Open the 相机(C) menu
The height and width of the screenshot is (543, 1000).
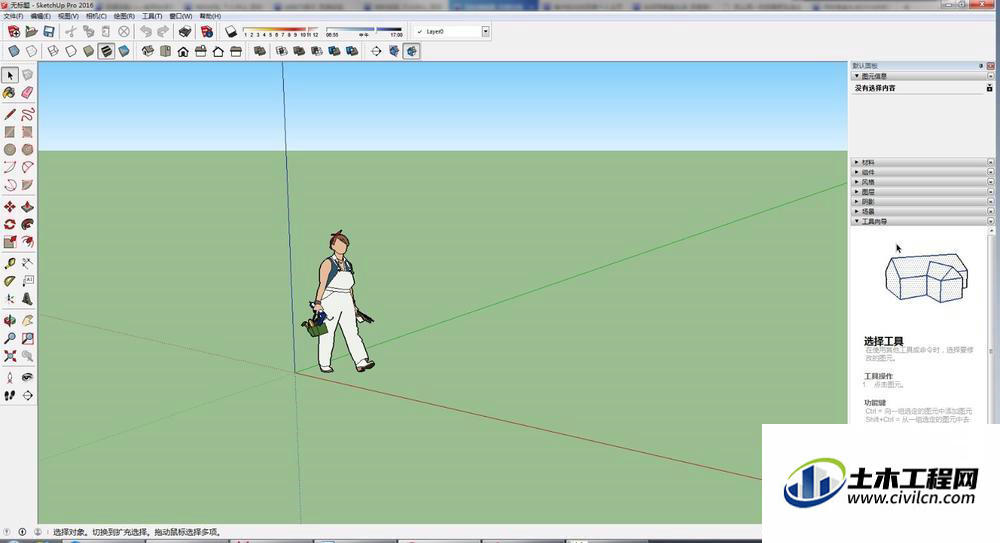[96, 16]
